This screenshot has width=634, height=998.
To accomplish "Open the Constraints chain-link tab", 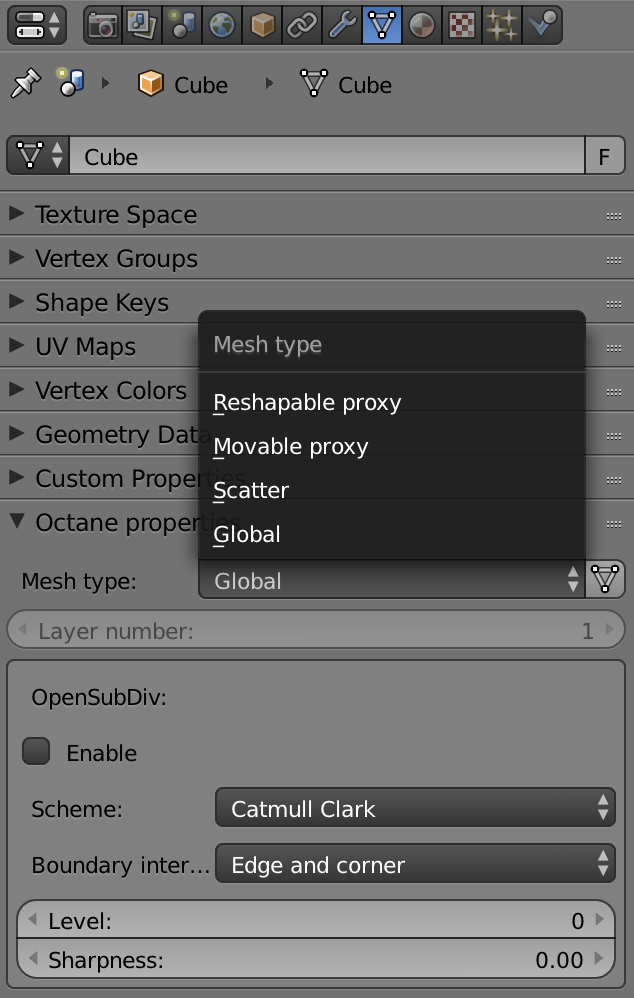I will pos(301,25).
